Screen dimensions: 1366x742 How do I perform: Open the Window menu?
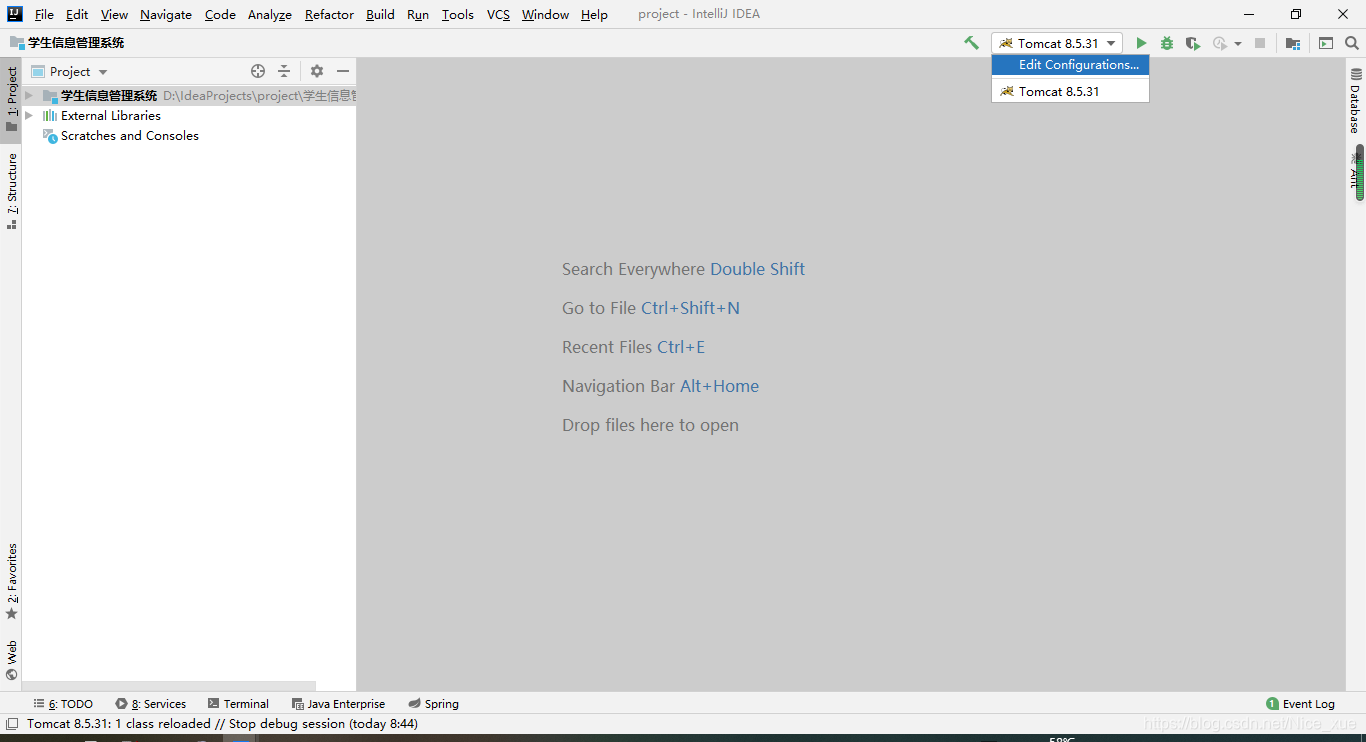coord(545,14)
